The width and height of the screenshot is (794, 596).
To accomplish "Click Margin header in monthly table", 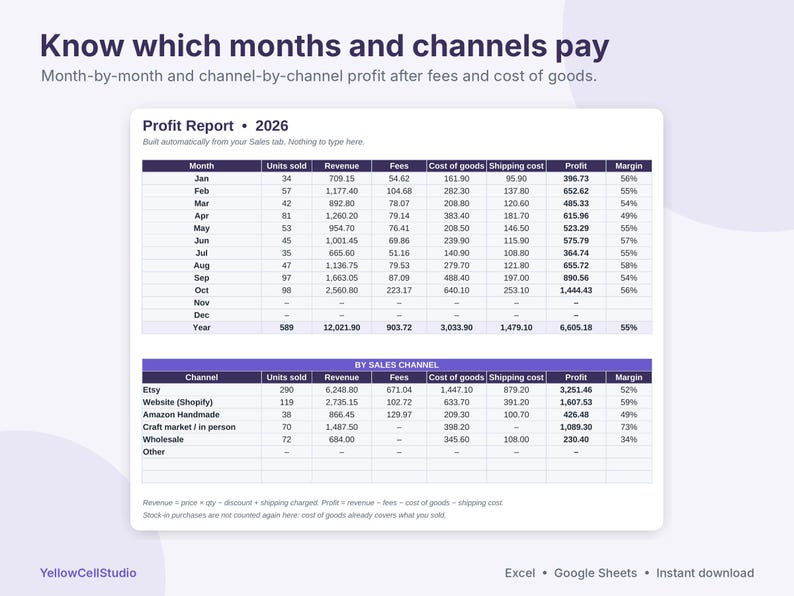I will tap(628, 166).
